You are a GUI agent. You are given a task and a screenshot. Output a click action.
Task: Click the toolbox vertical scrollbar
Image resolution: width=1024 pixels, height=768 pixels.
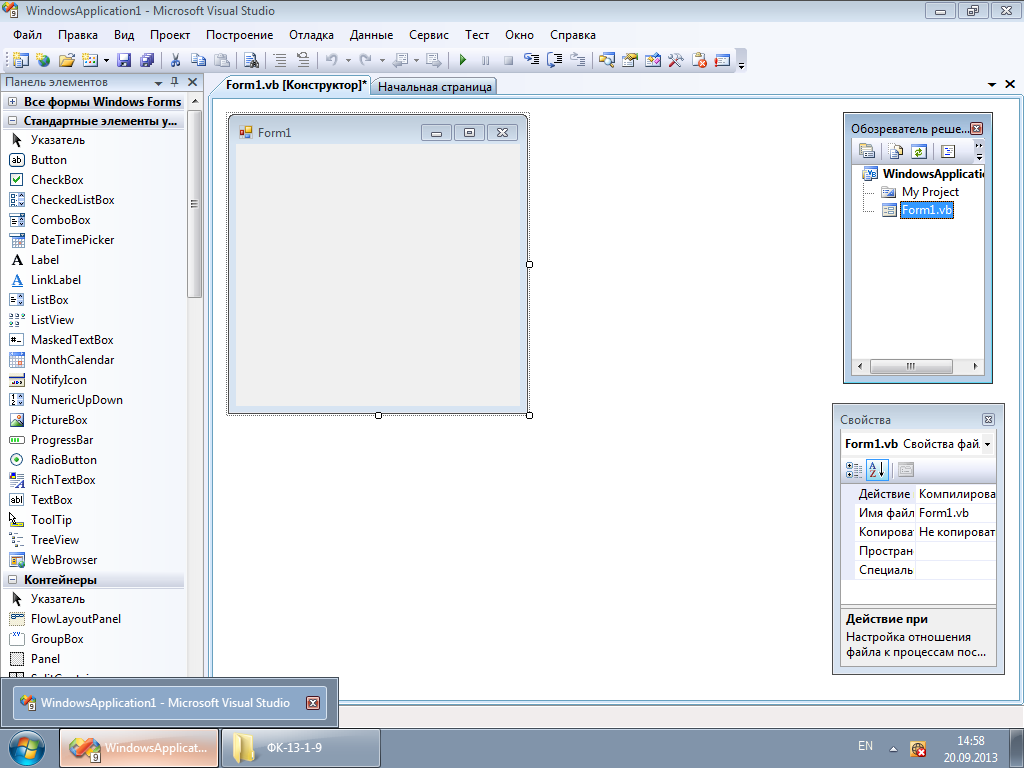click(x=195, y=204)
